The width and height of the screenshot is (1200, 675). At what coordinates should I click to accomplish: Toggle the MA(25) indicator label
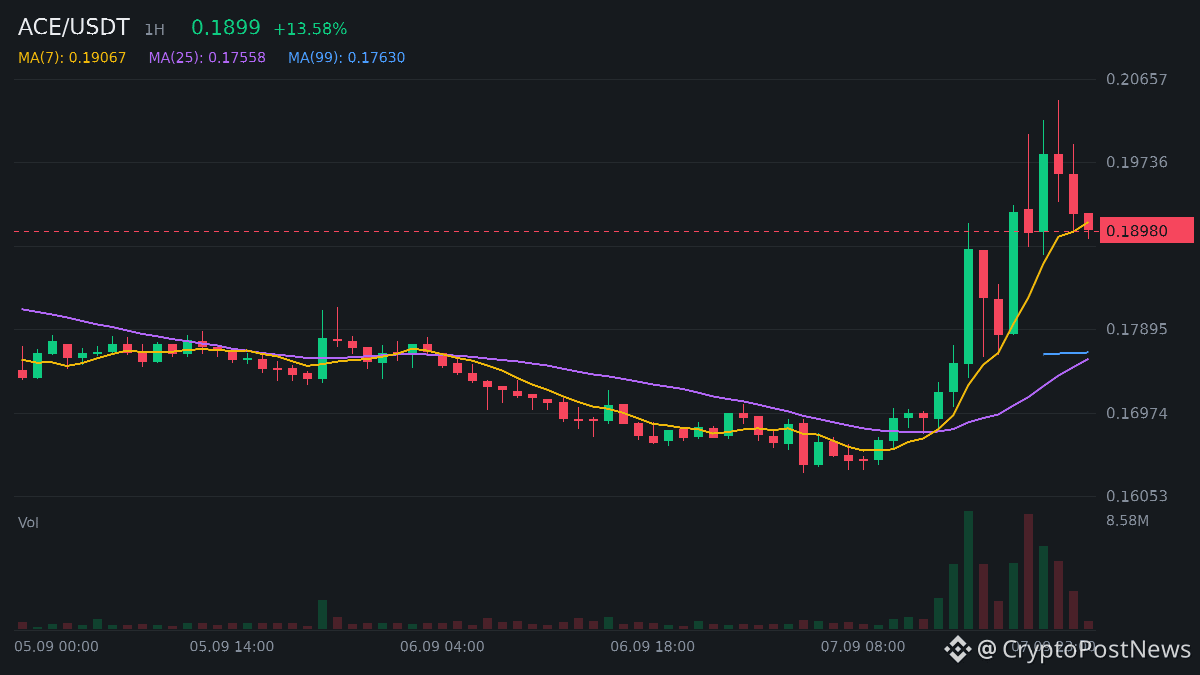(207, 58)
